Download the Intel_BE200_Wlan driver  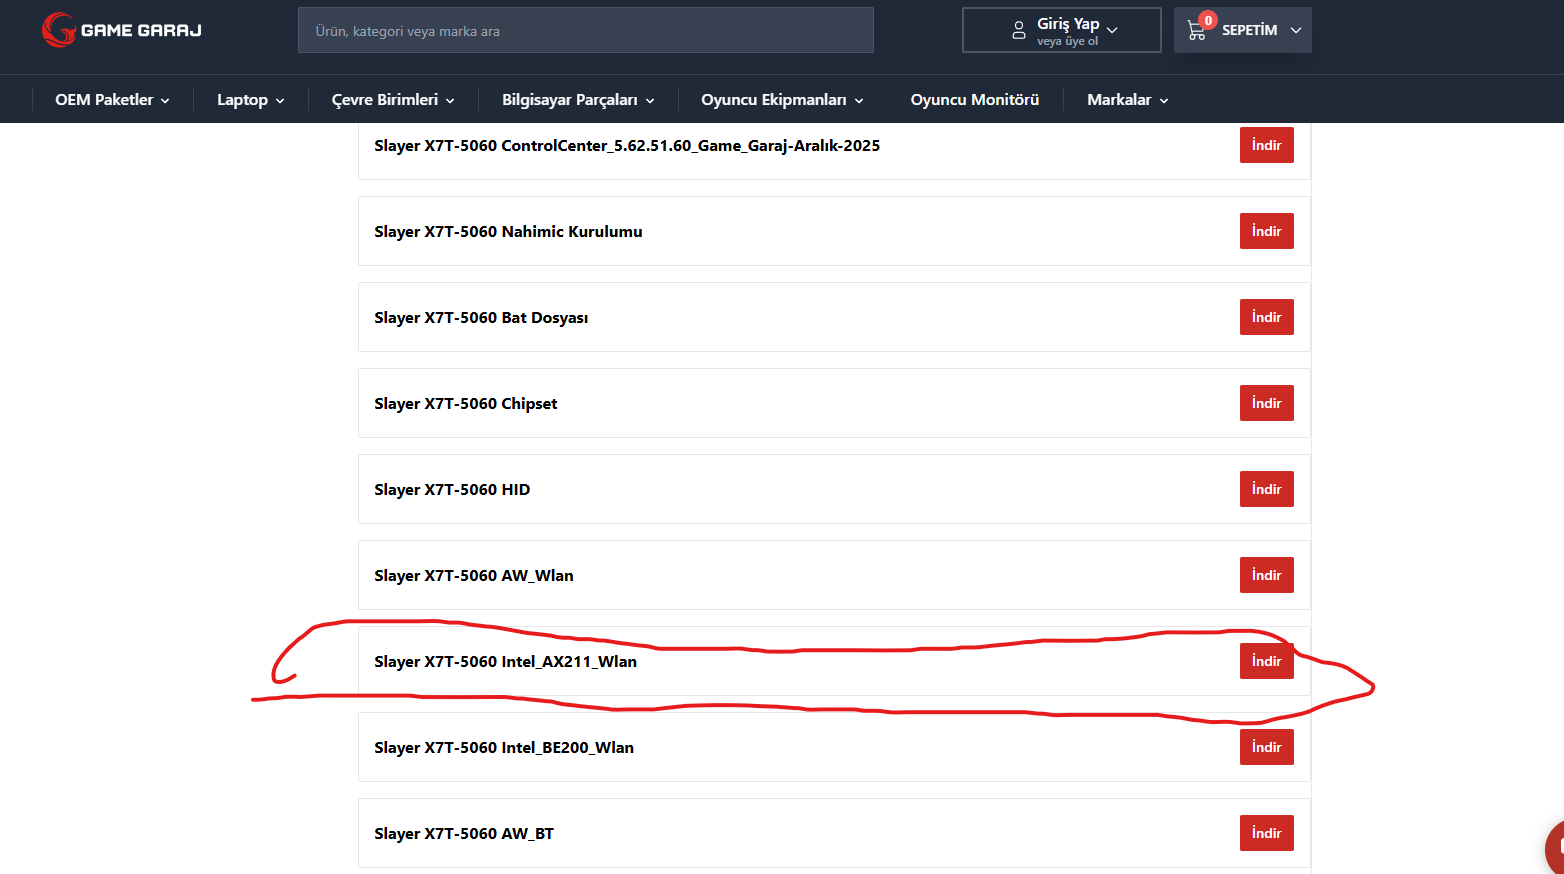pyautogui.click(x=1267, y=747)
